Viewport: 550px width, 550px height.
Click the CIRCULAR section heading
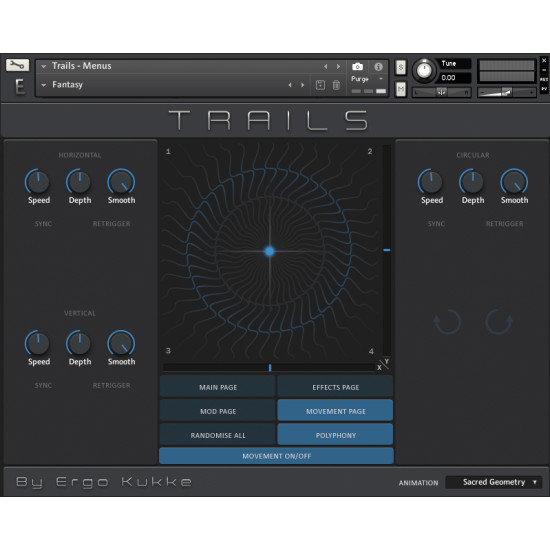click(472, 155)
